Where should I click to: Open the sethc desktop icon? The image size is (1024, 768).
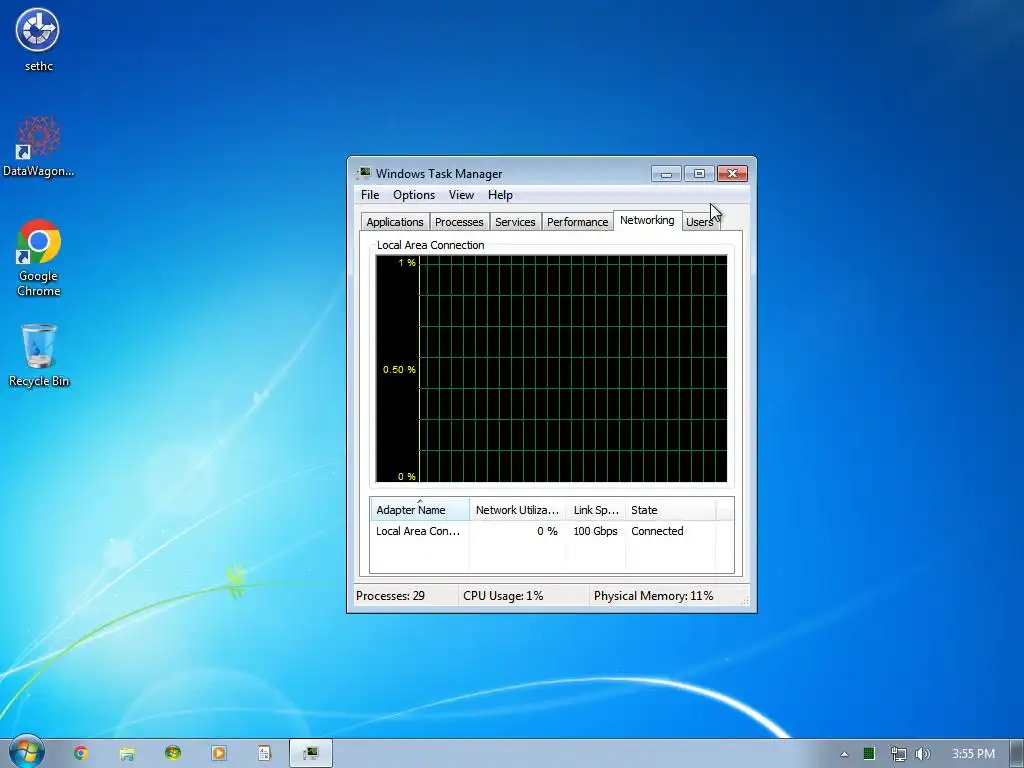click(38, 39)
